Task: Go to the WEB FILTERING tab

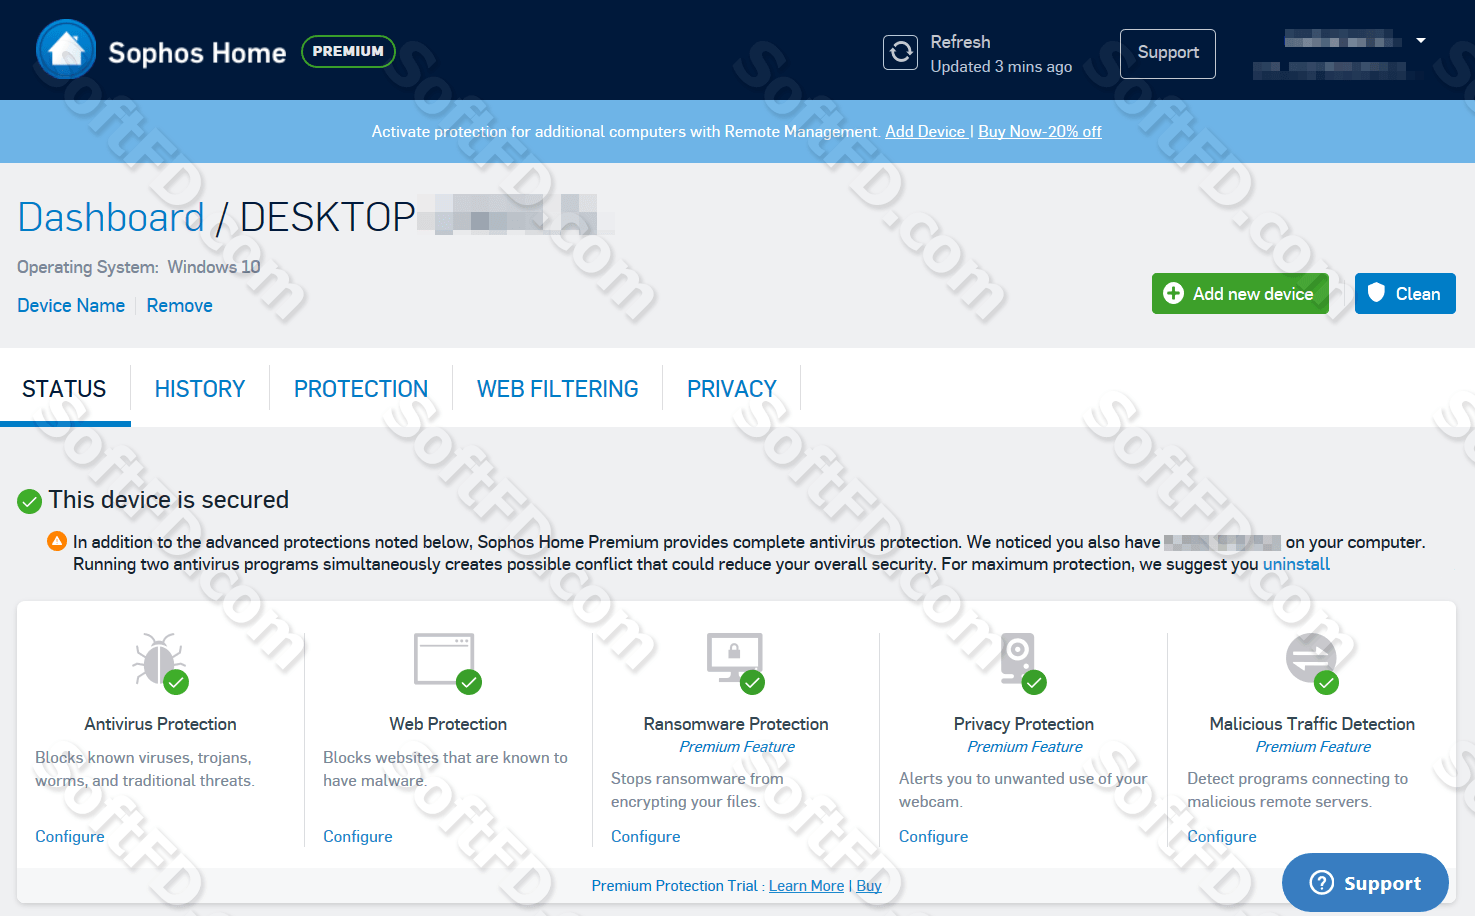Action: click(558, 389)
